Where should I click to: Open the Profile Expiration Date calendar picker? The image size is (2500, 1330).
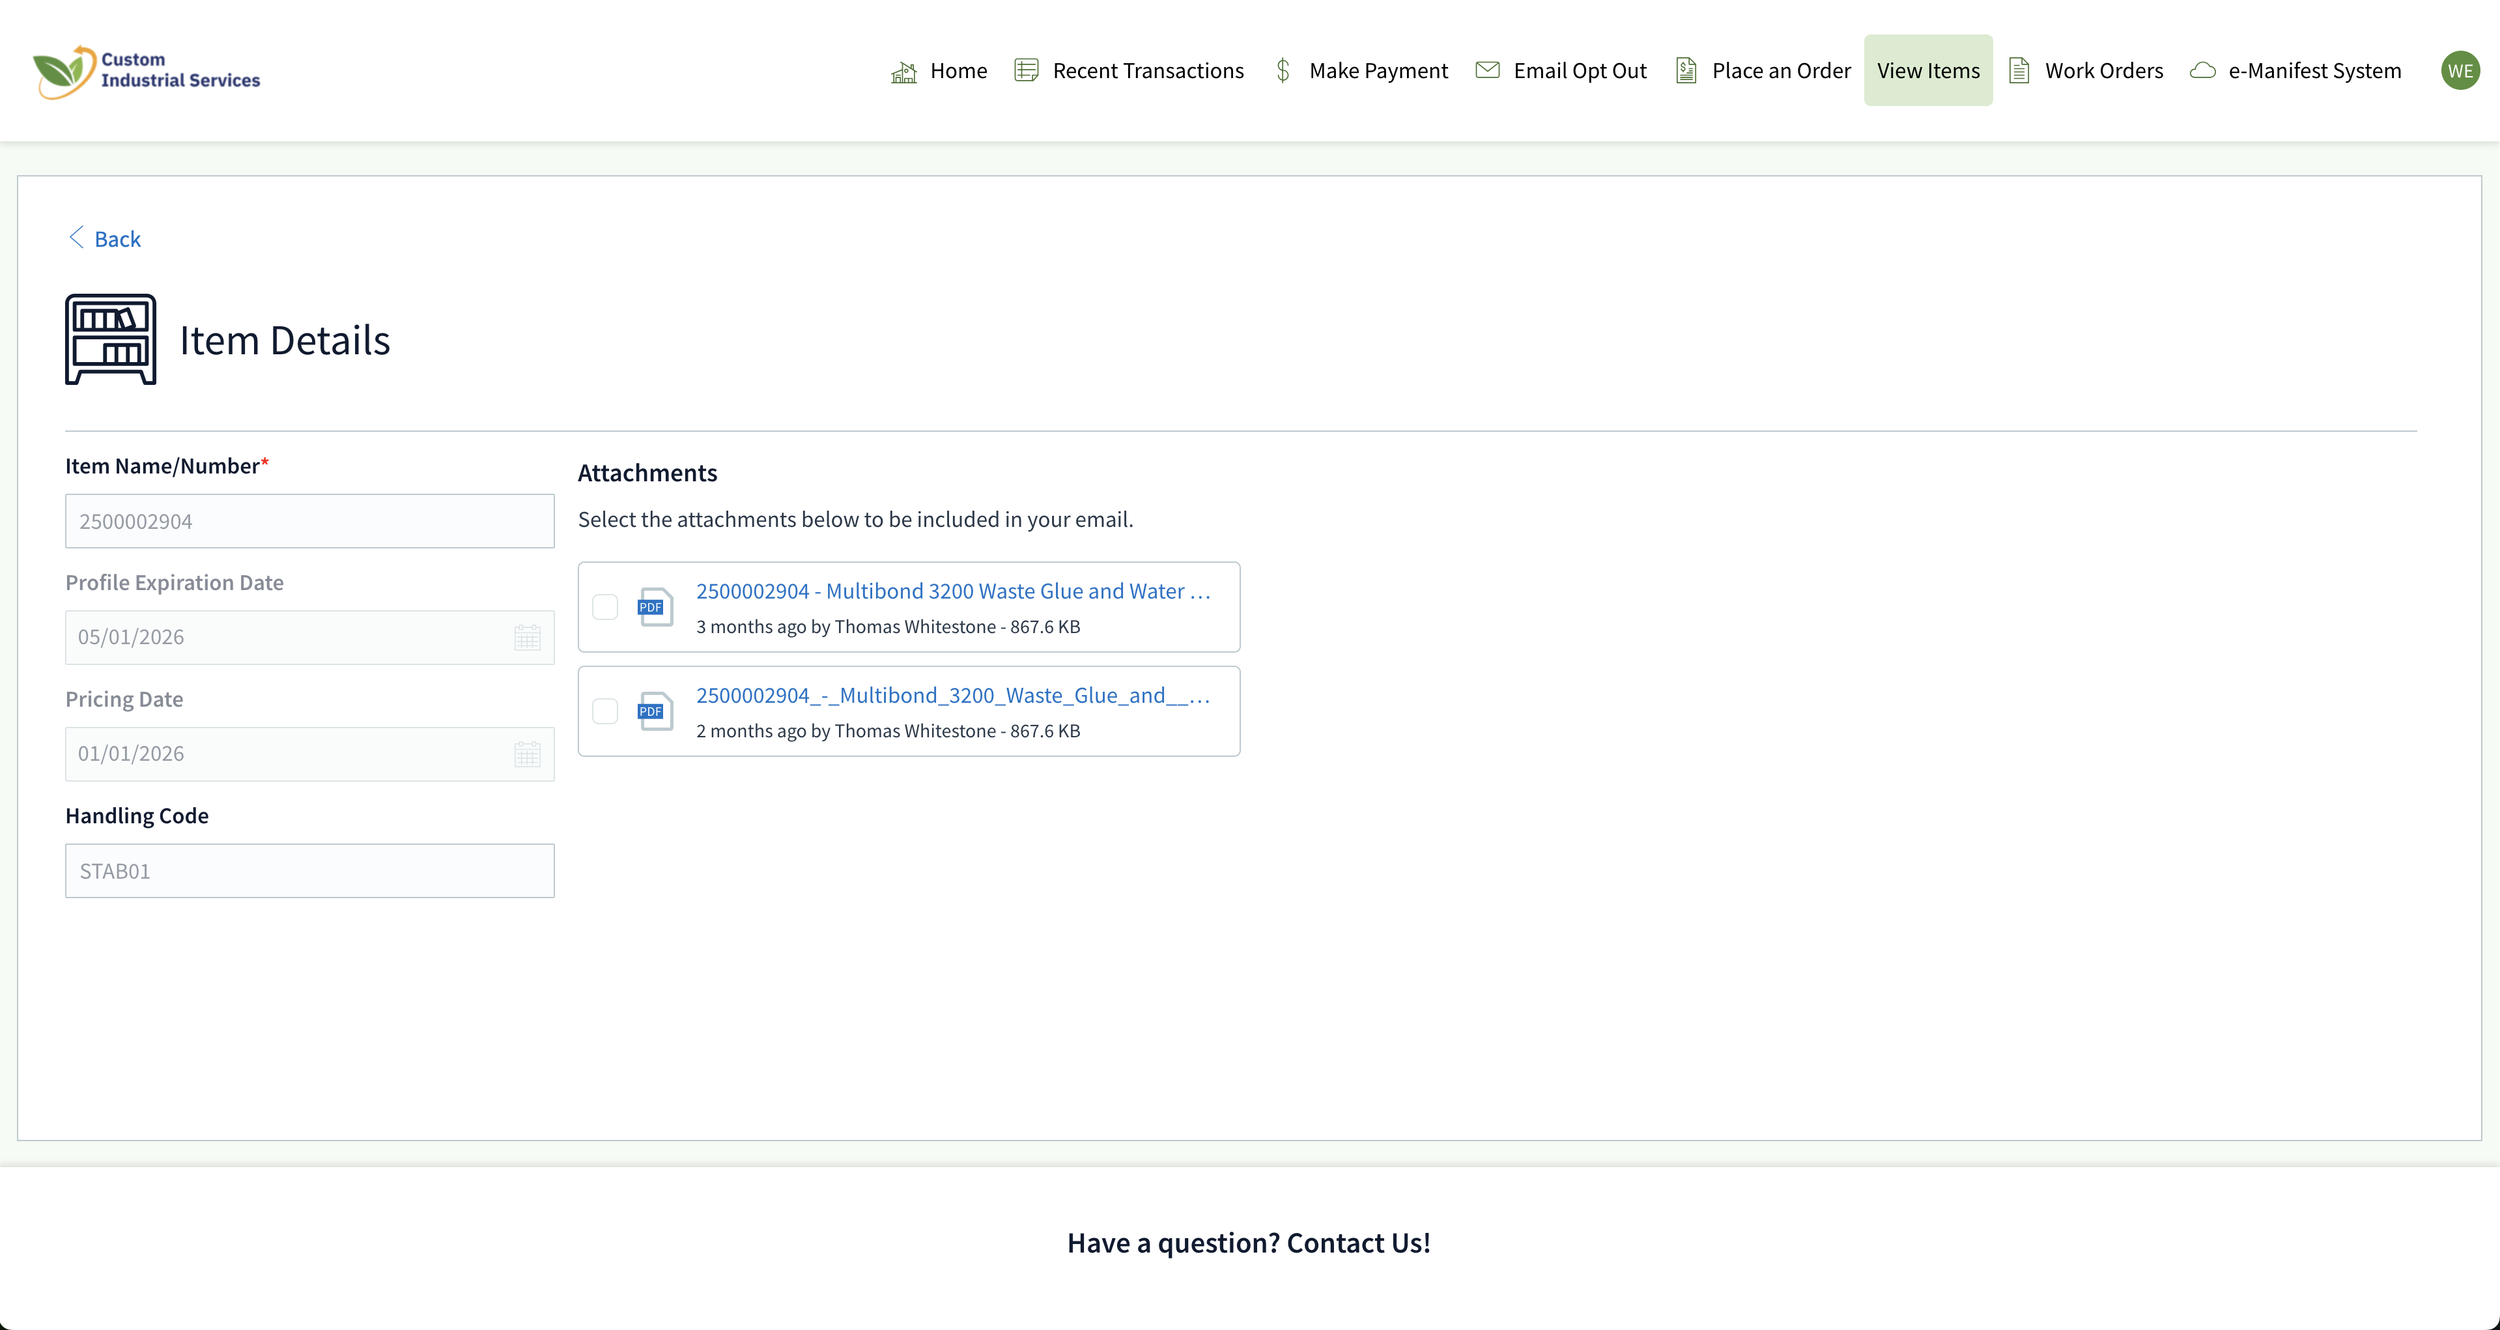pos(527,638)
